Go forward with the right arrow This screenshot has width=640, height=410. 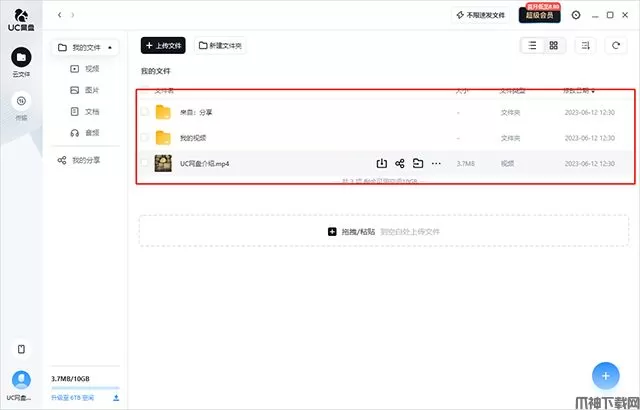point(73,15)
